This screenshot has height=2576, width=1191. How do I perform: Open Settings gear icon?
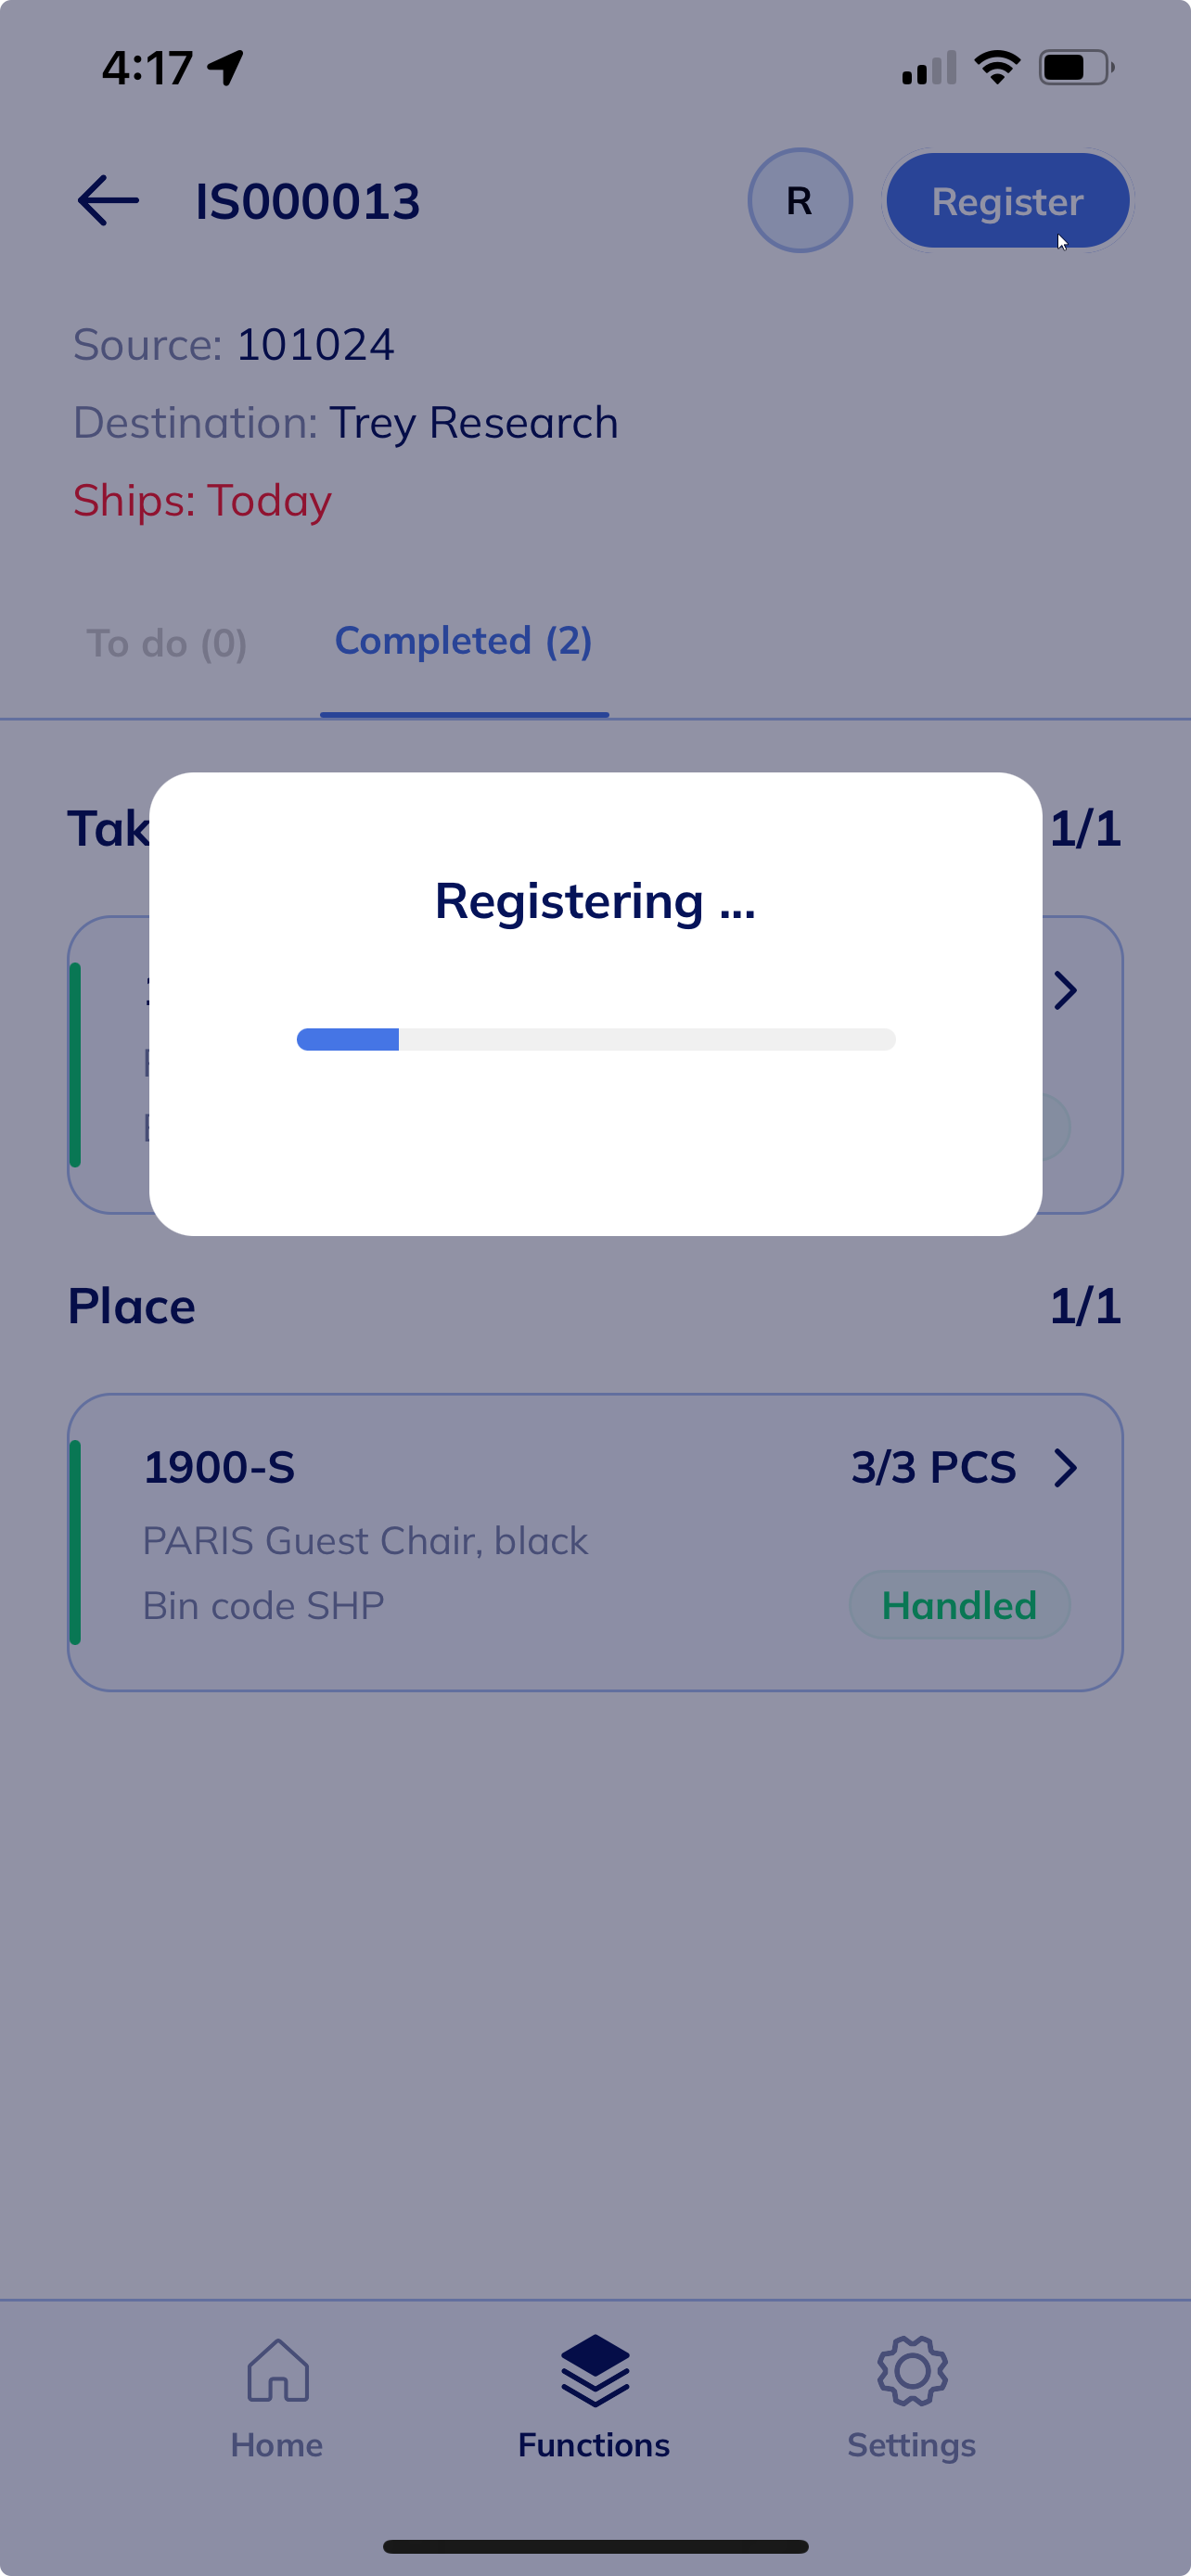pyautogui.click(x=912, y=2370)
